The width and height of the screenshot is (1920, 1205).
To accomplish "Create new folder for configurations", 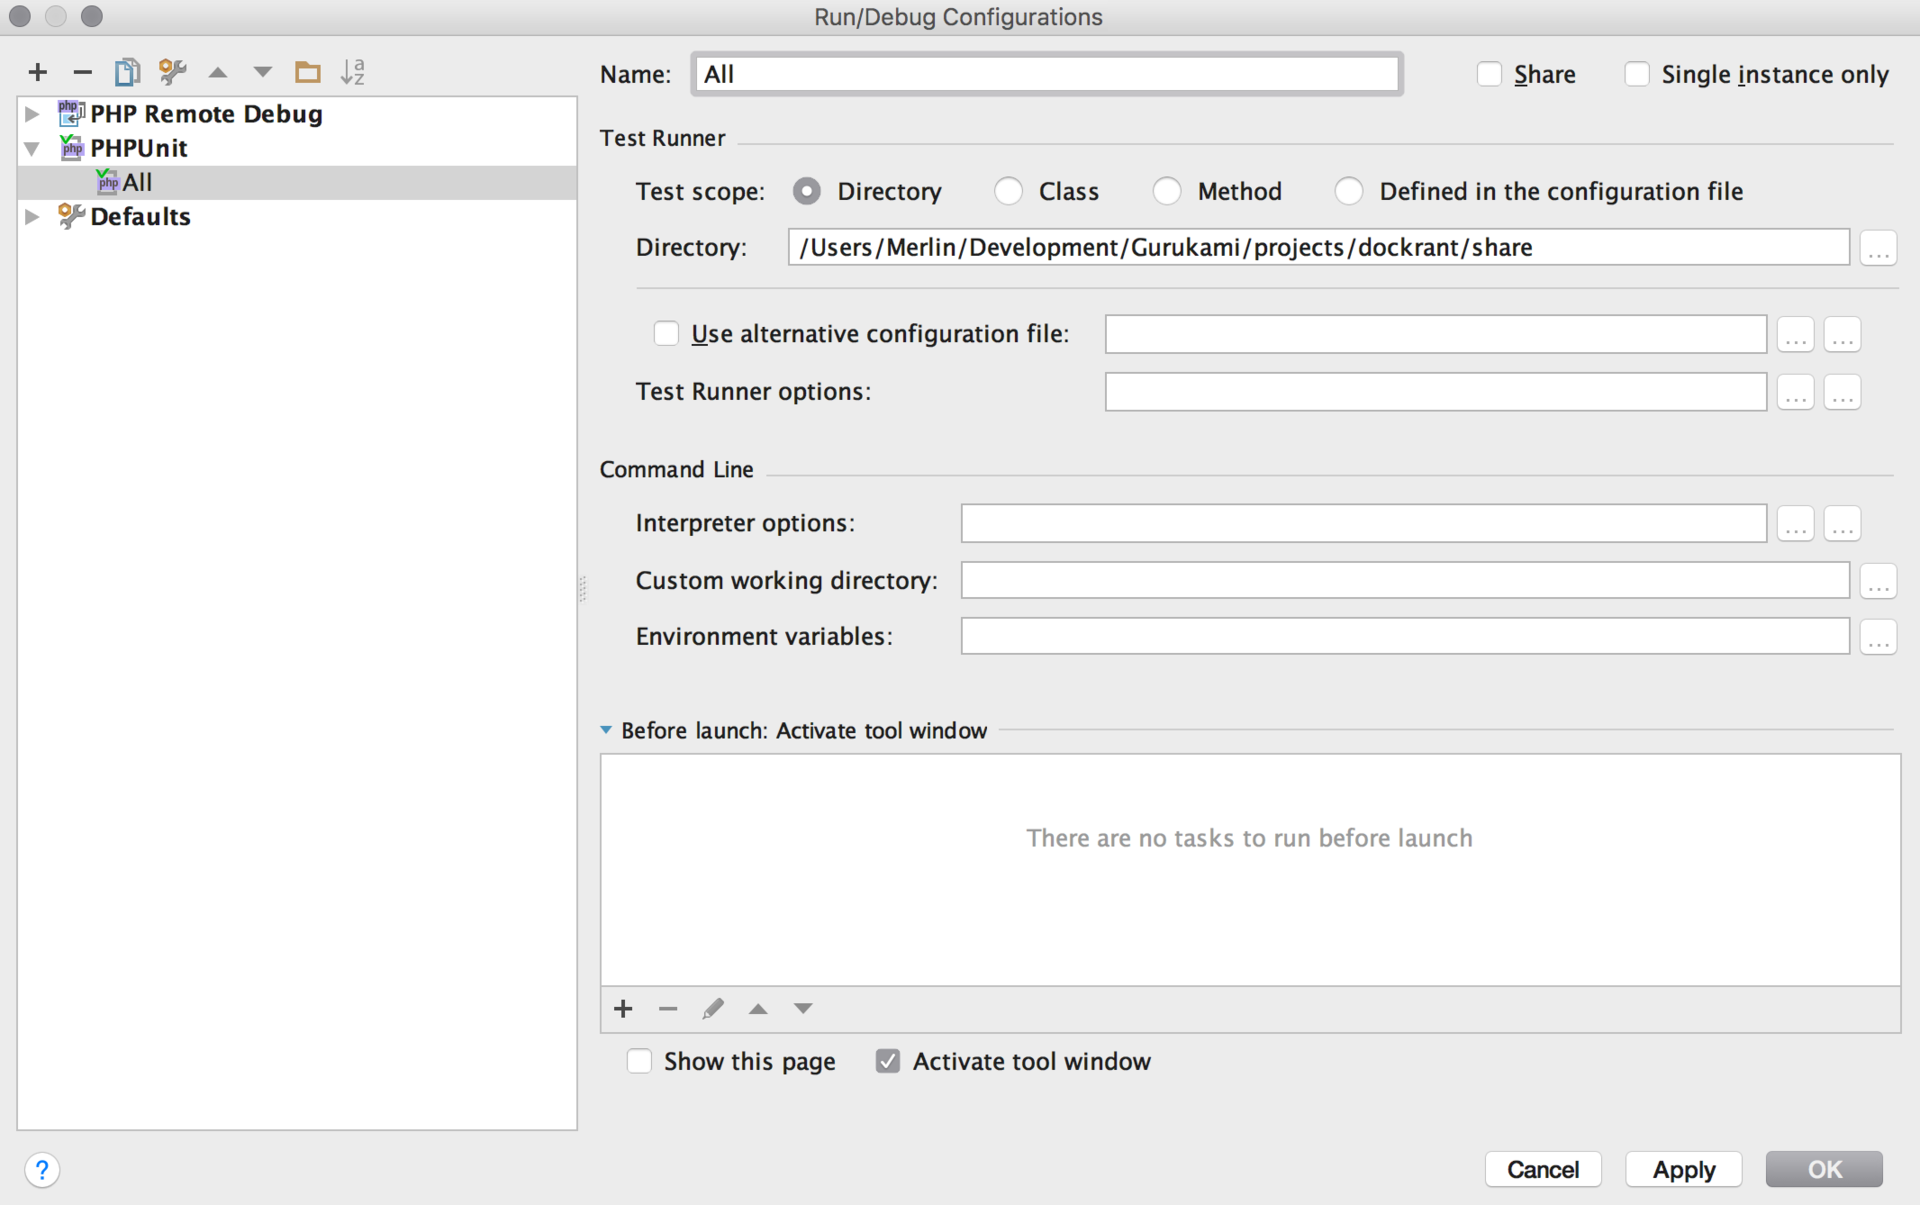I will pyautogui.click(x=307, y=72).
